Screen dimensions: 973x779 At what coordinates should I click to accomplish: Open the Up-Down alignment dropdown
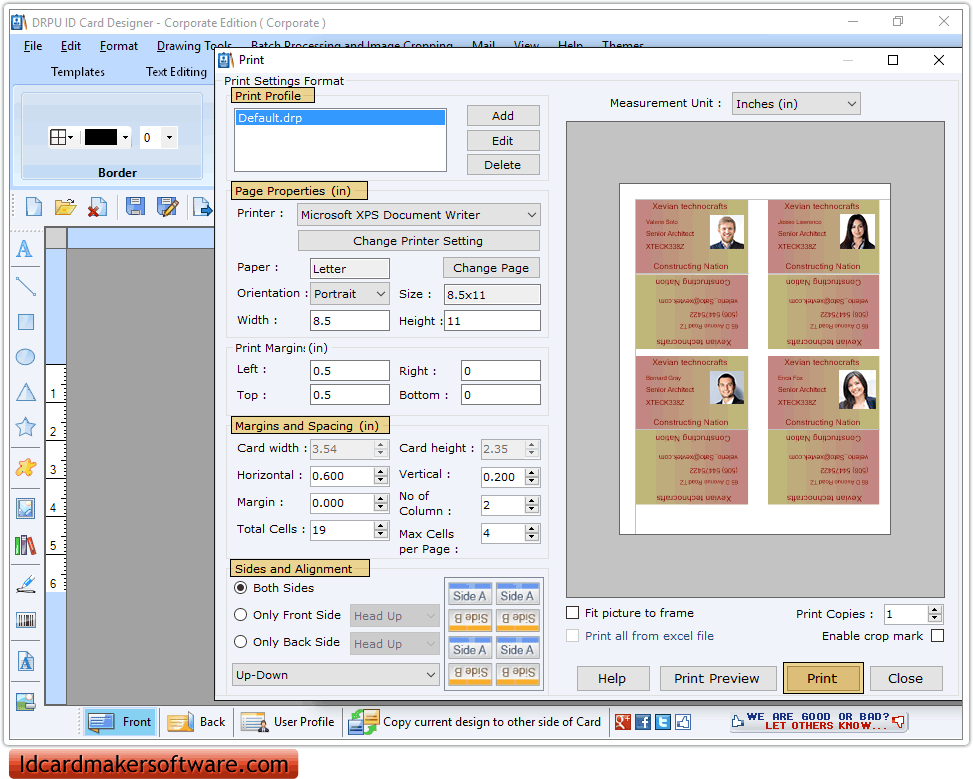point(335,674)
